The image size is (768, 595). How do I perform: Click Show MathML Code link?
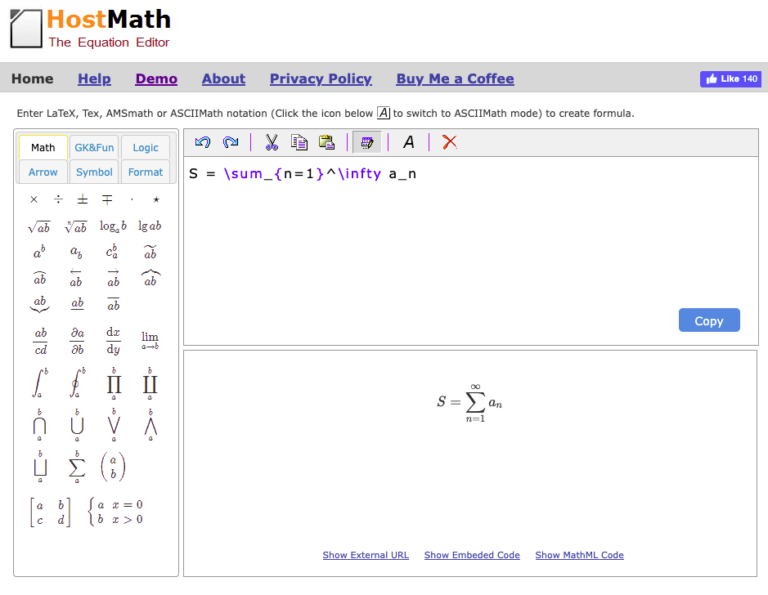(x=579, y=555)
